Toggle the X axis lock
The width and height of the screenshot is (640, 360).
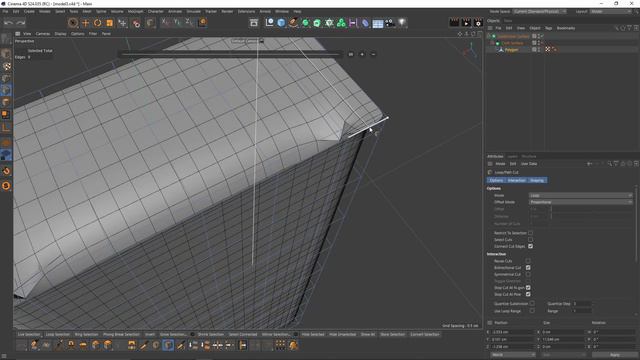point(165,22)
